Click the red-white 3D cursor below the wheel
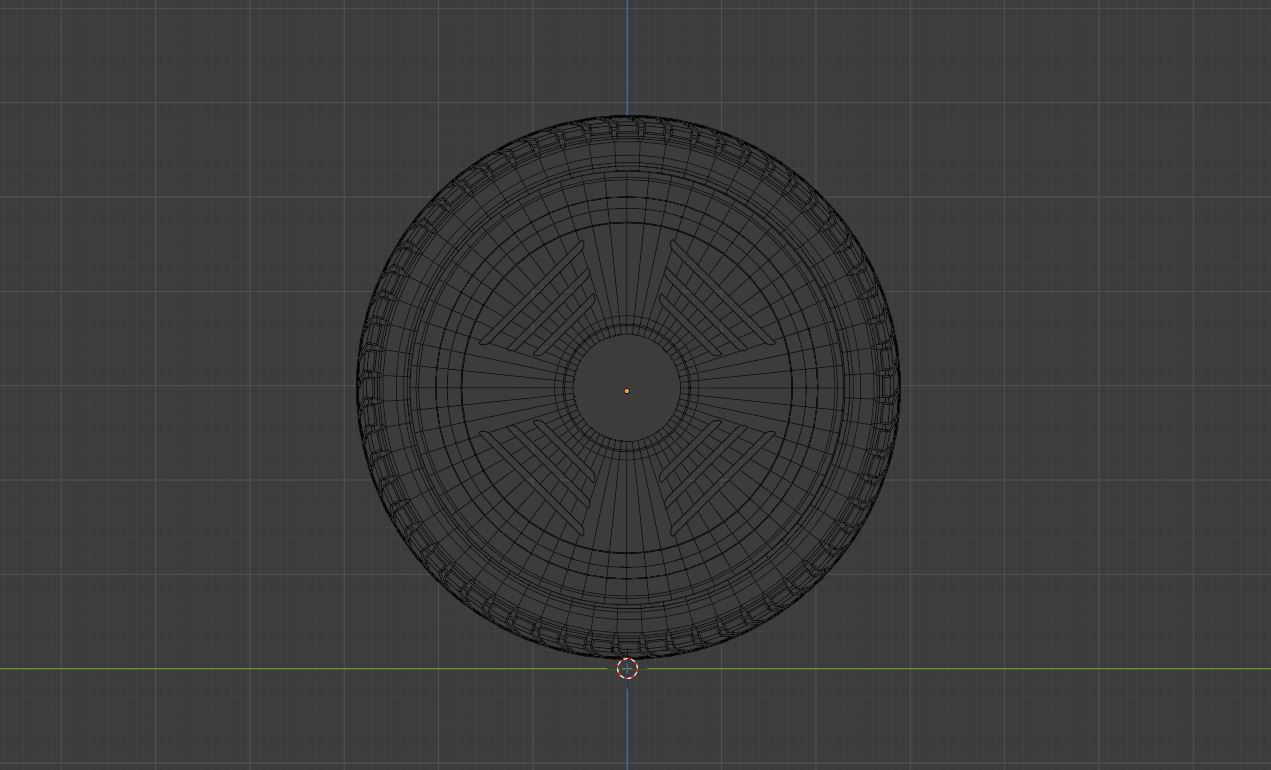This screenshot has height=770, width=1271. (x=627, y=669)
